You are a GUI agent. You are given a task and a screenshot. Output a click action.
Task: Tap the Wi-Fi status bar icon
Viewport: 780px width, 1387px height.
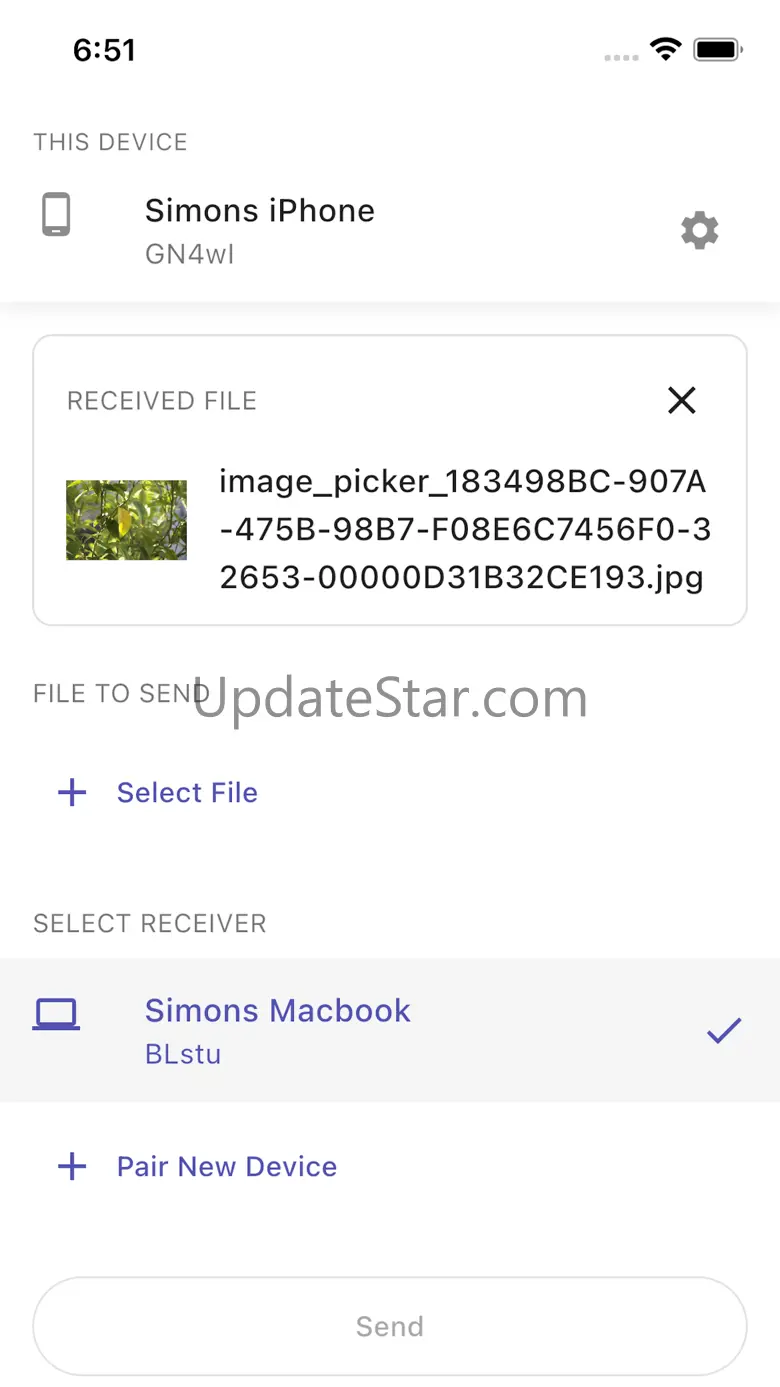point(665,49)
